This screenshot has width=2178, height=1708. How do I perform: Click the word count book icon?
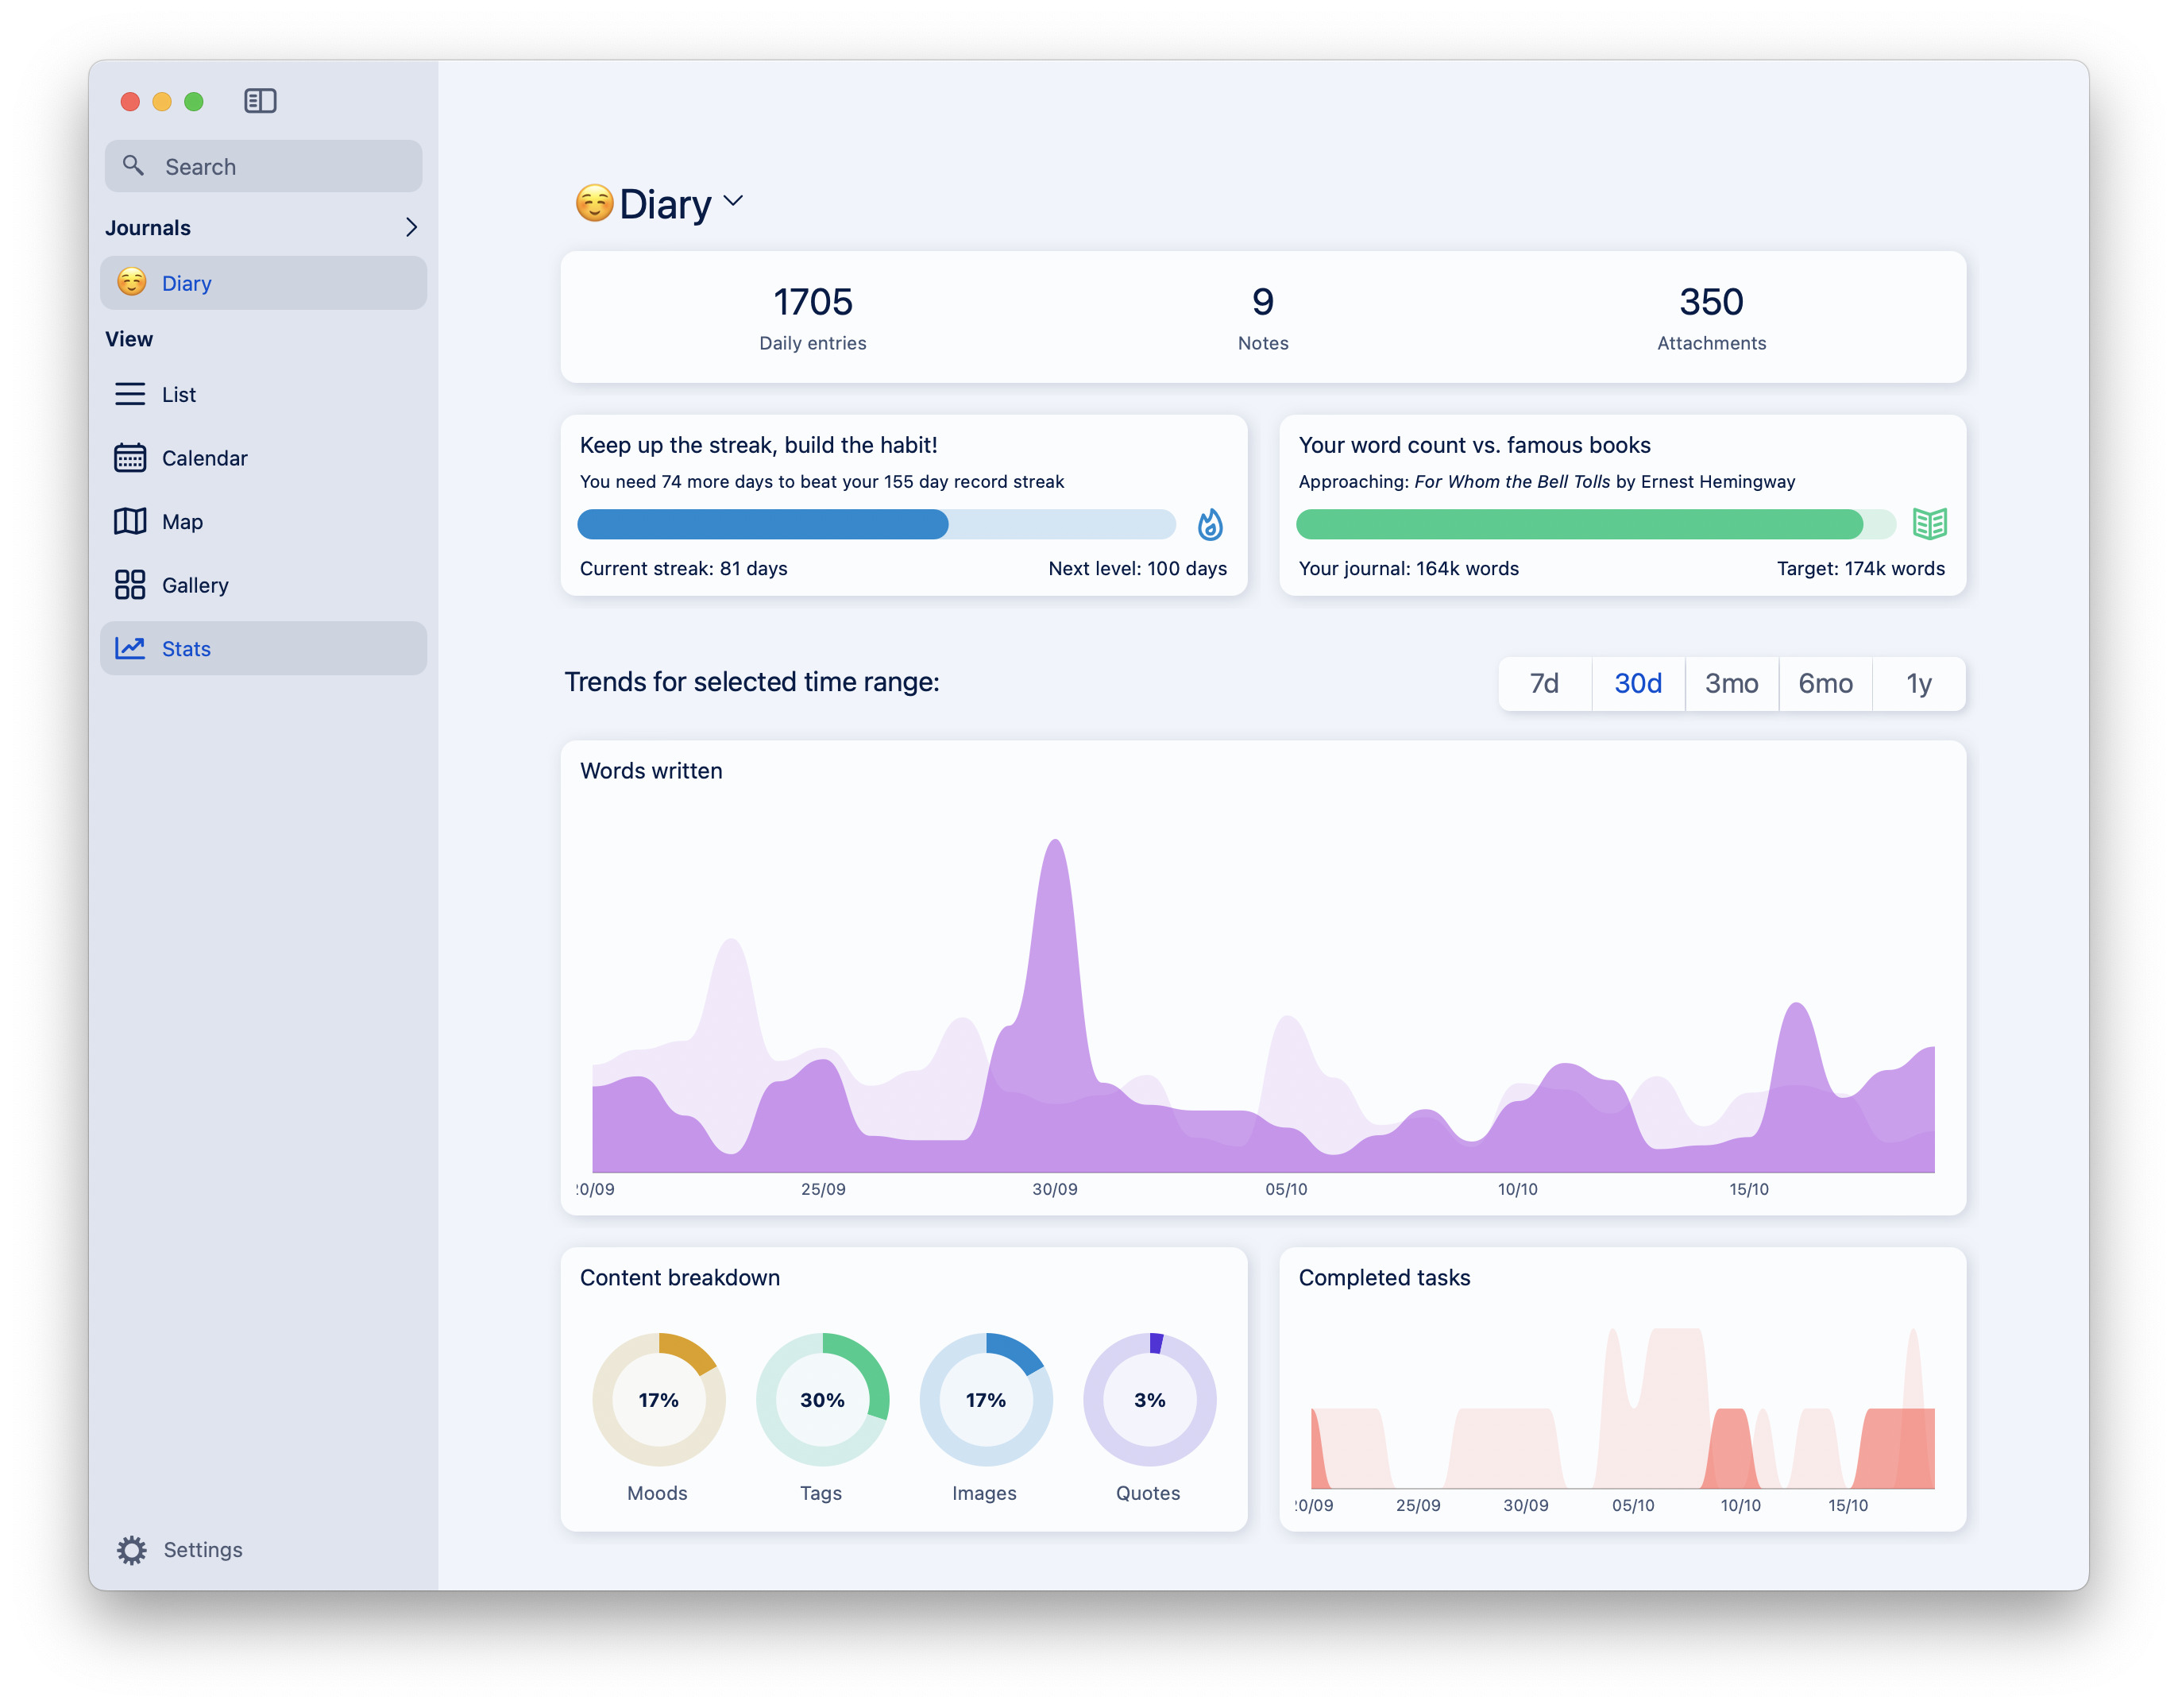click(x=1929, y=524)
